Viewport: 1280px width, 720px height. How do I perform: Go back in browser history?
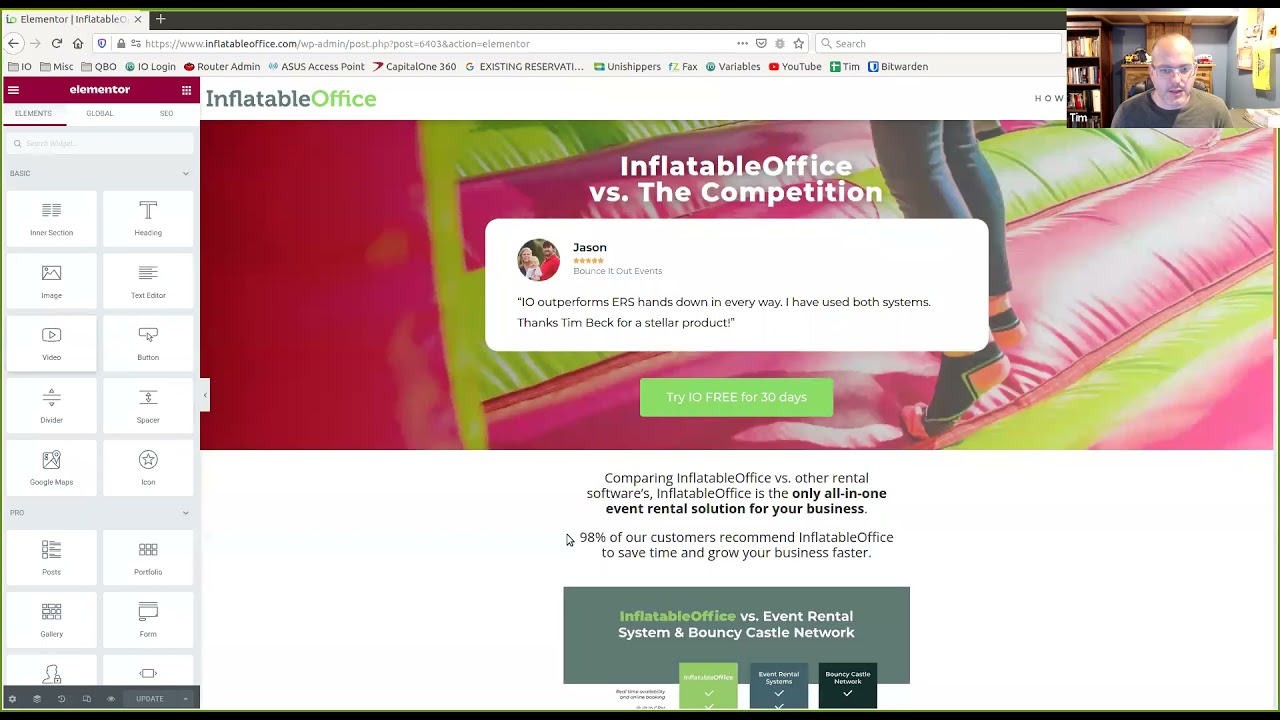[x=13, y=44]
